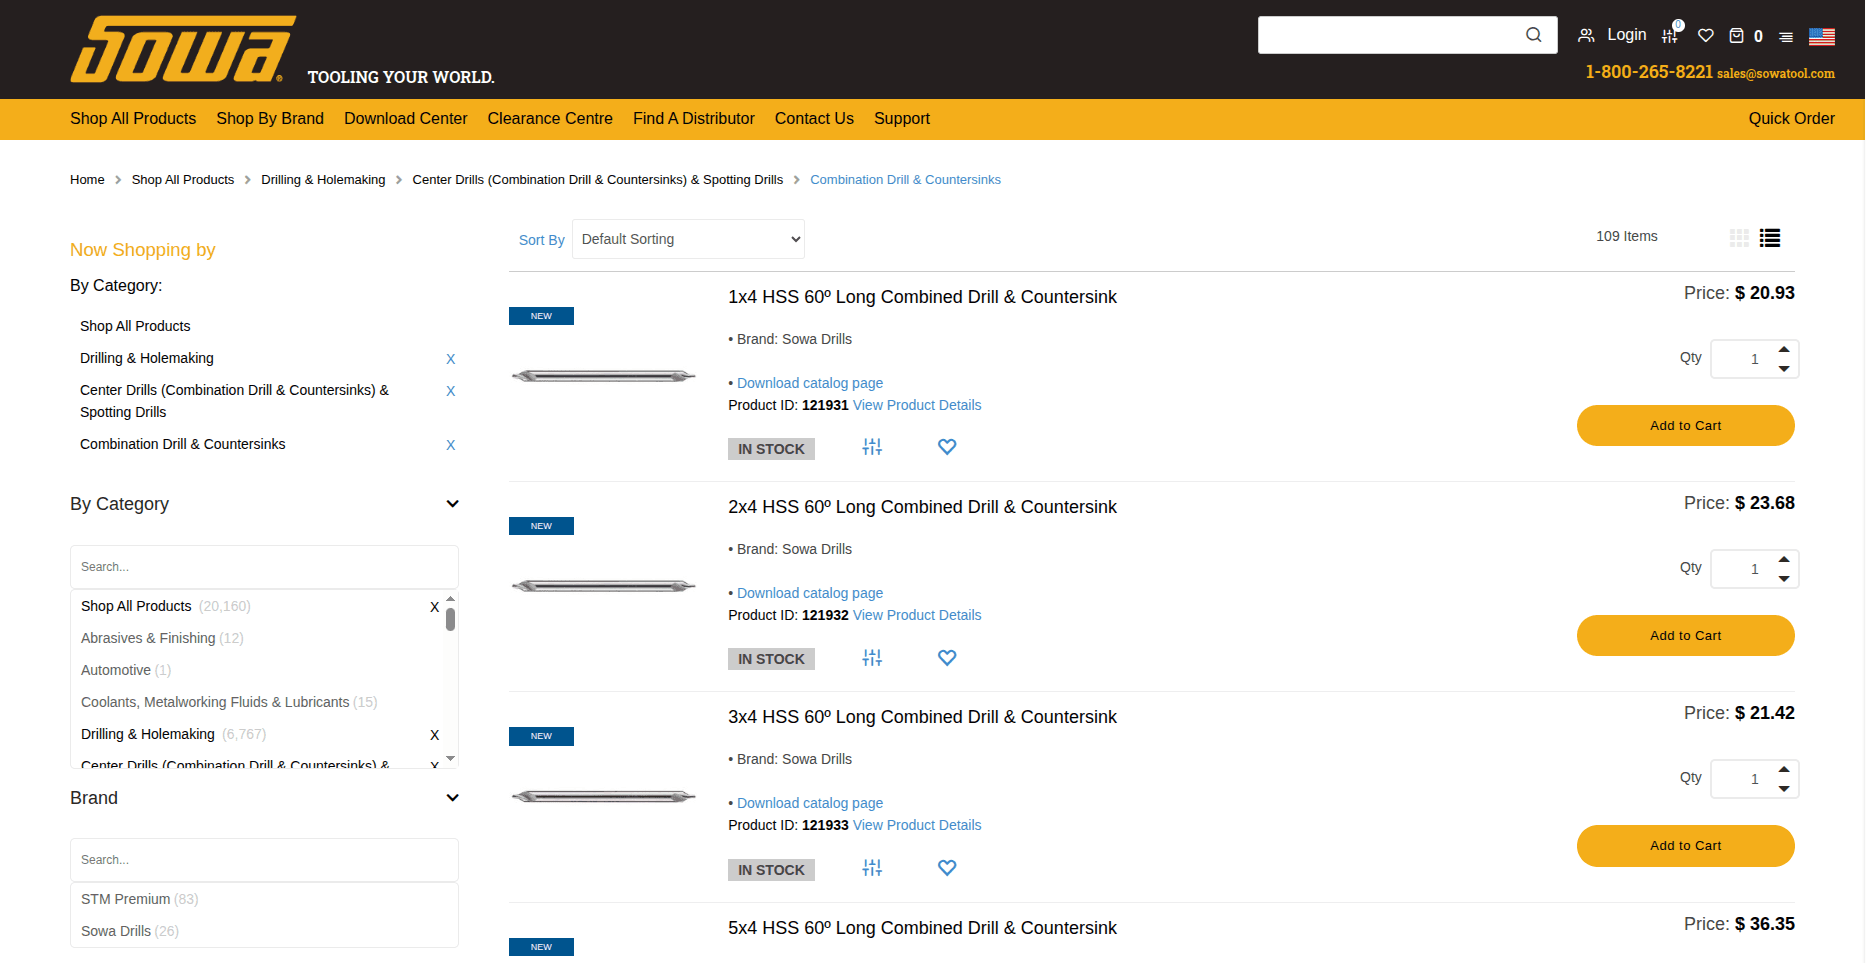Open the Login link
Viewport: 1866px width, 963px height.
point(1627,35)
